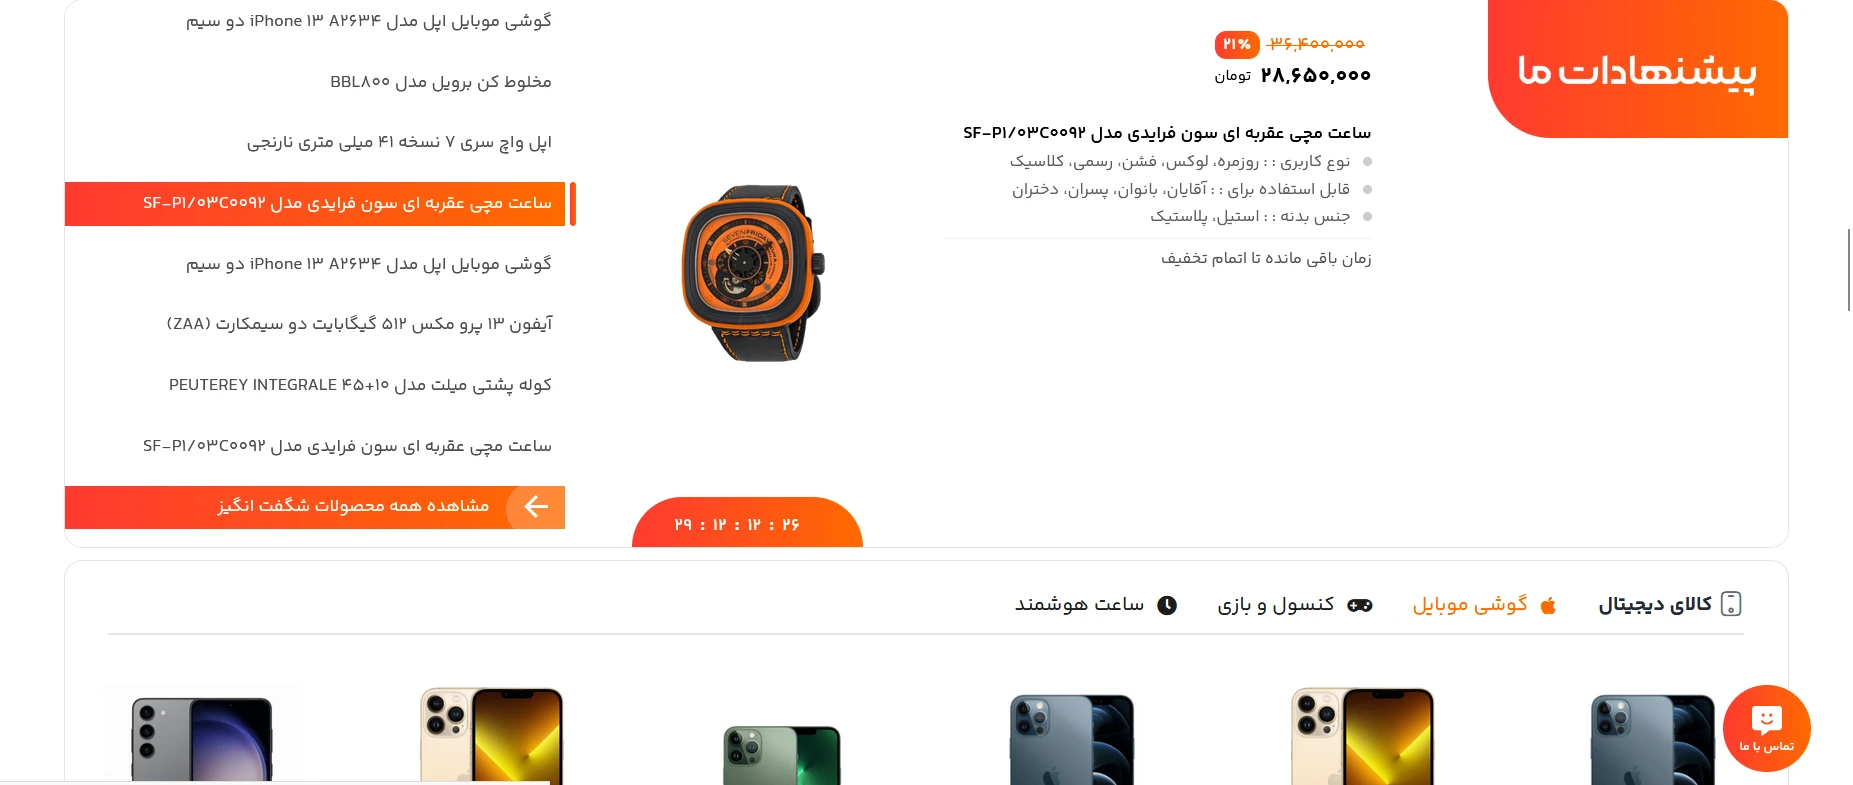Select the گوشی موبایل tab
Image resolution: width=1853 pixels, height=785 pixels.
1470,604
